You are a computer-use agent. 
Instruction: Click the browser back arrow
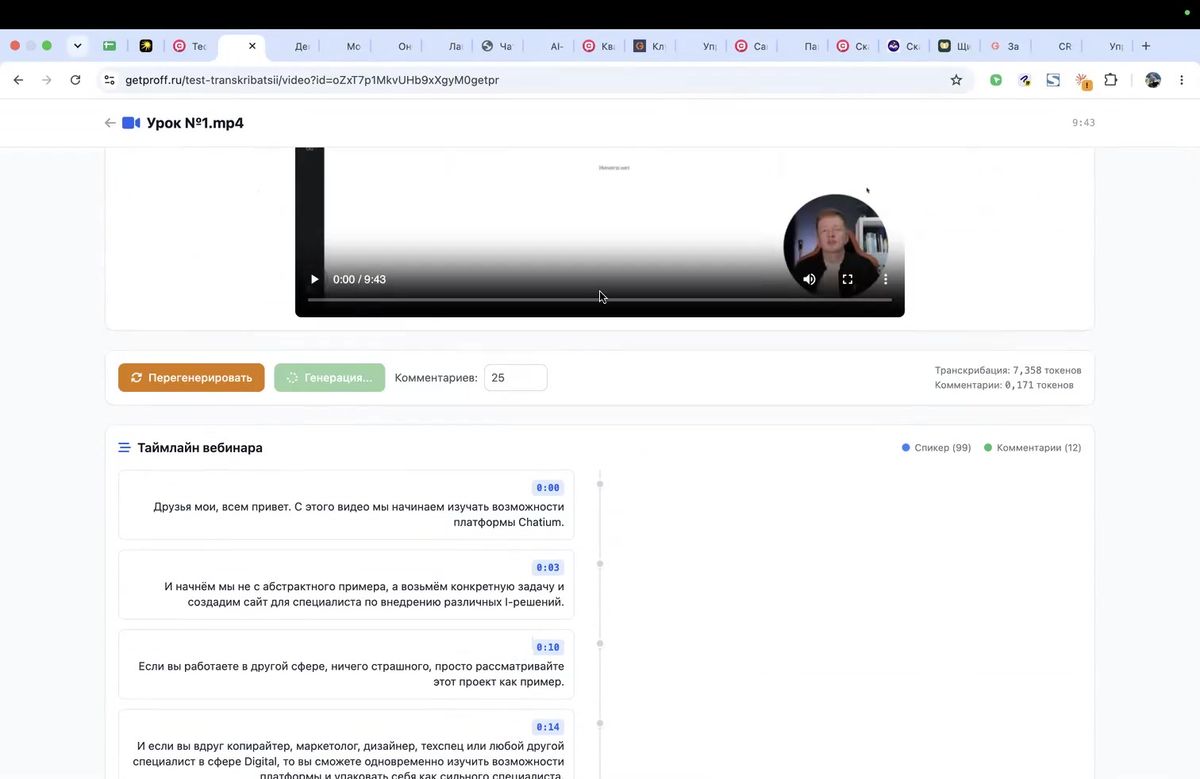click(x=18, y=80)
